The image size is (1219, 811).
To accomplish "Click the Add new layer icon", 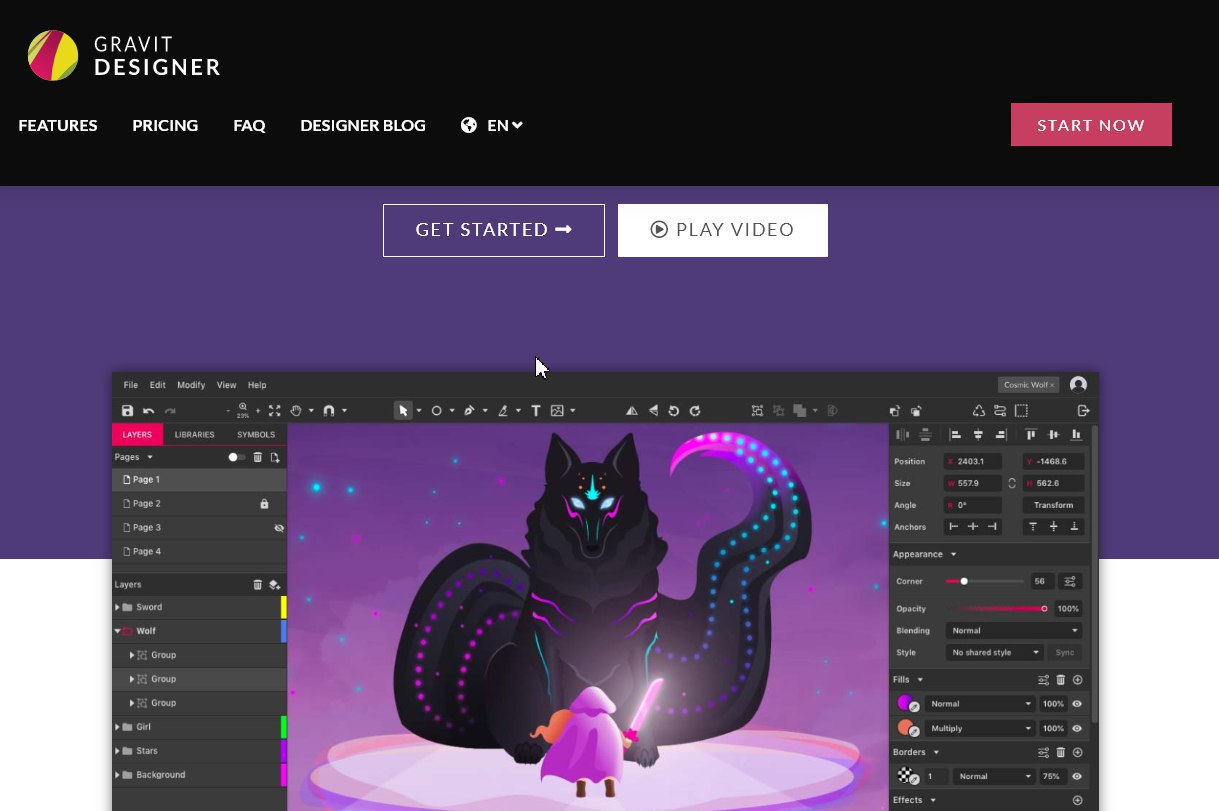I will coord(275,585).
